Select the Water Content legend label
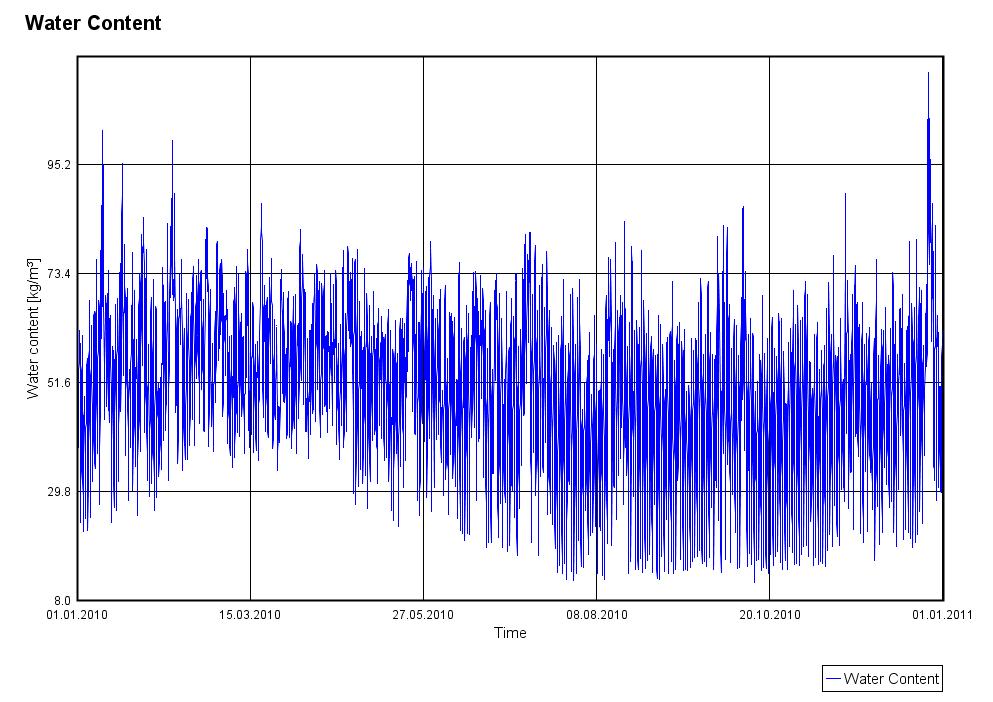 (891, 679)
